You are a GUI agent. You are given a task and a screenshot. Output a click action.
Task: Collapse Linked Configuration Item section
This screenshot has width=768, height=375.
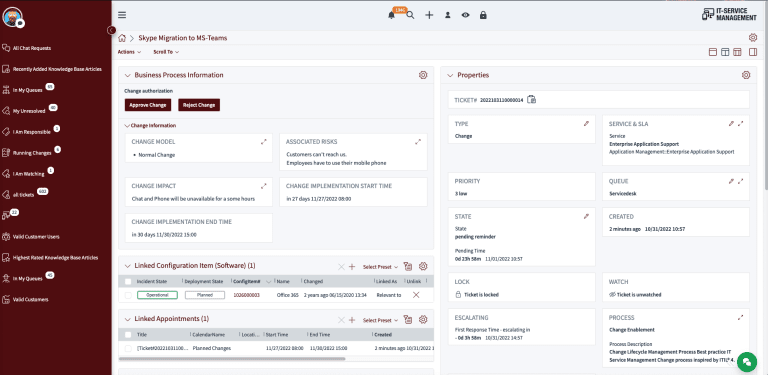127,266
